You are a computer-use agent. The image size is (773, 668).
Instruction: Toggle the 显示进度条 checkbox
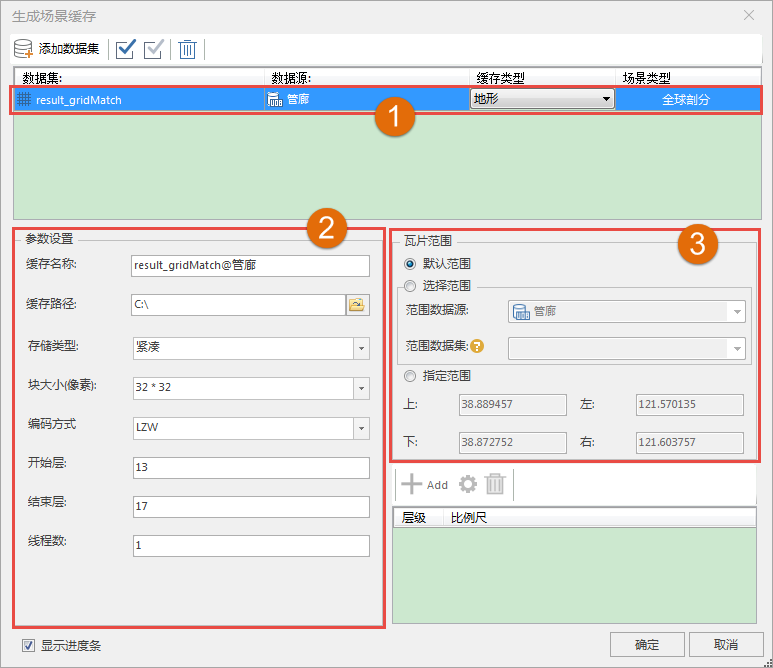tap(28, 645)
